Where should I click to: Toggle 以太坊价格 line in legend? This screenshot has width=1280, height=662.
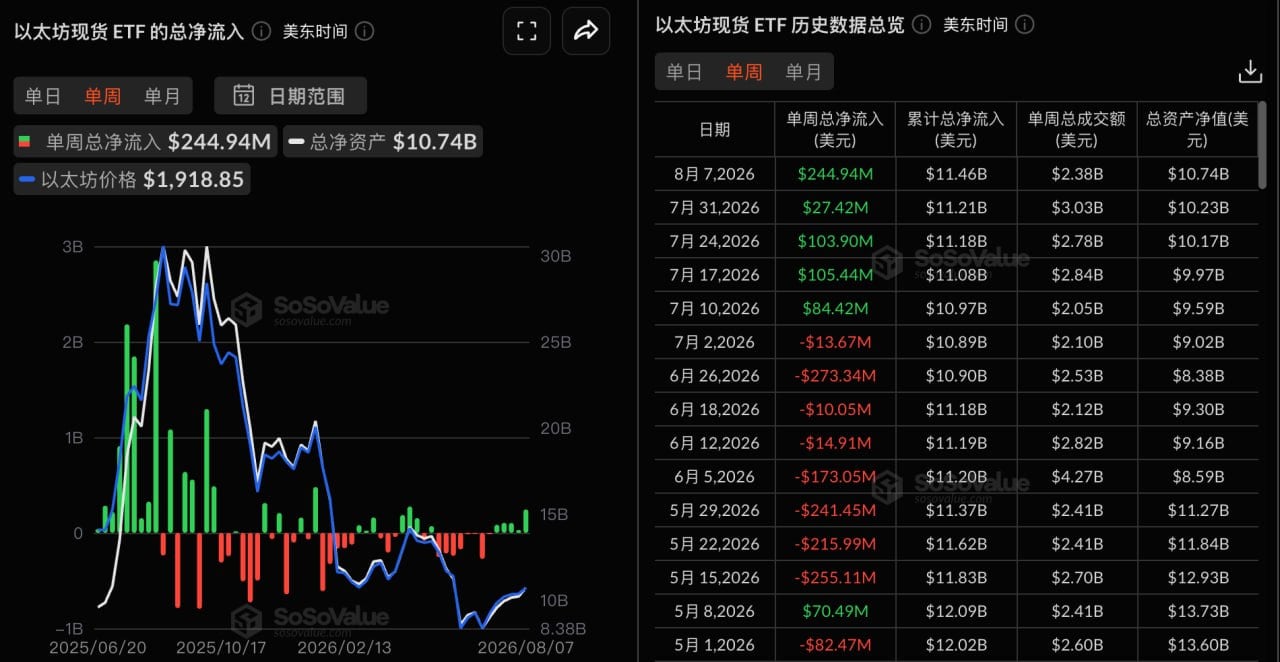pyautogui.click(x=132, y=180)
